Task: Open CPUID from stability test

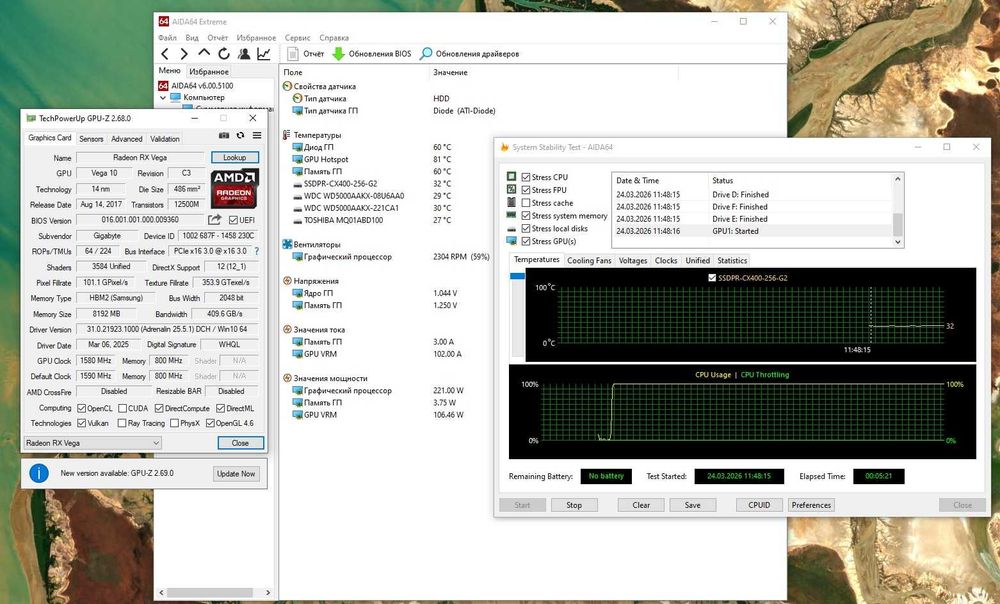Action: (759, 505)
